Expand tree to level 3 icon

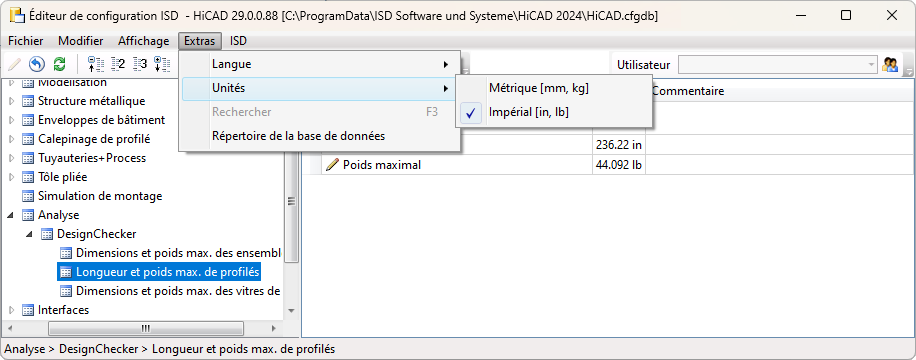pyautogui.click(x=140, y=64)
